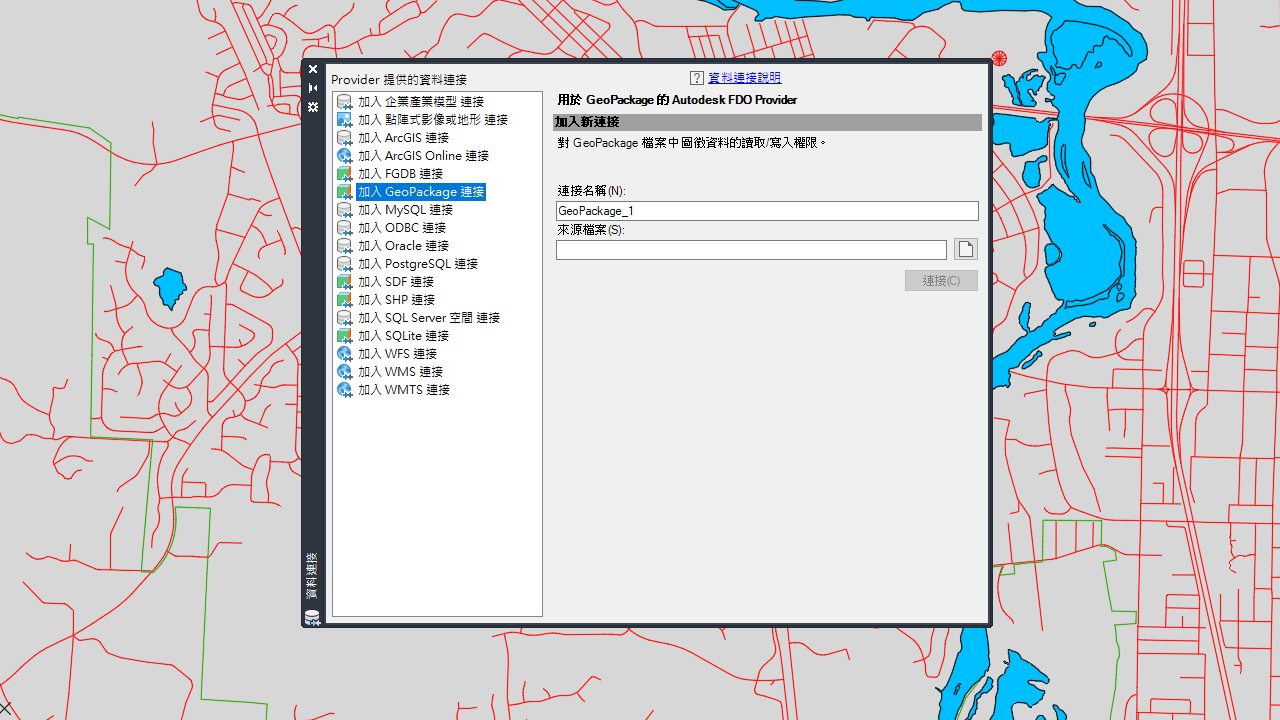Click the 加入新連接 section header

(767, 122)
